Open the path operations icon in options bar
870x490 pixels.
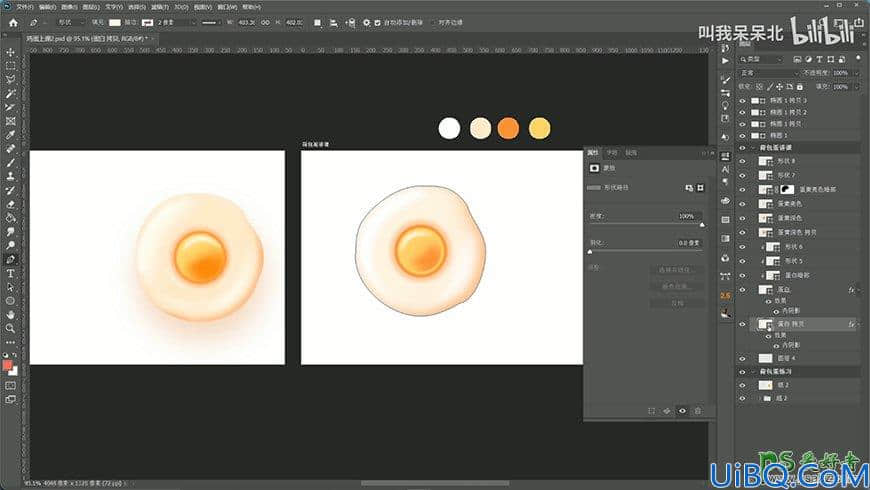point(317,23)
